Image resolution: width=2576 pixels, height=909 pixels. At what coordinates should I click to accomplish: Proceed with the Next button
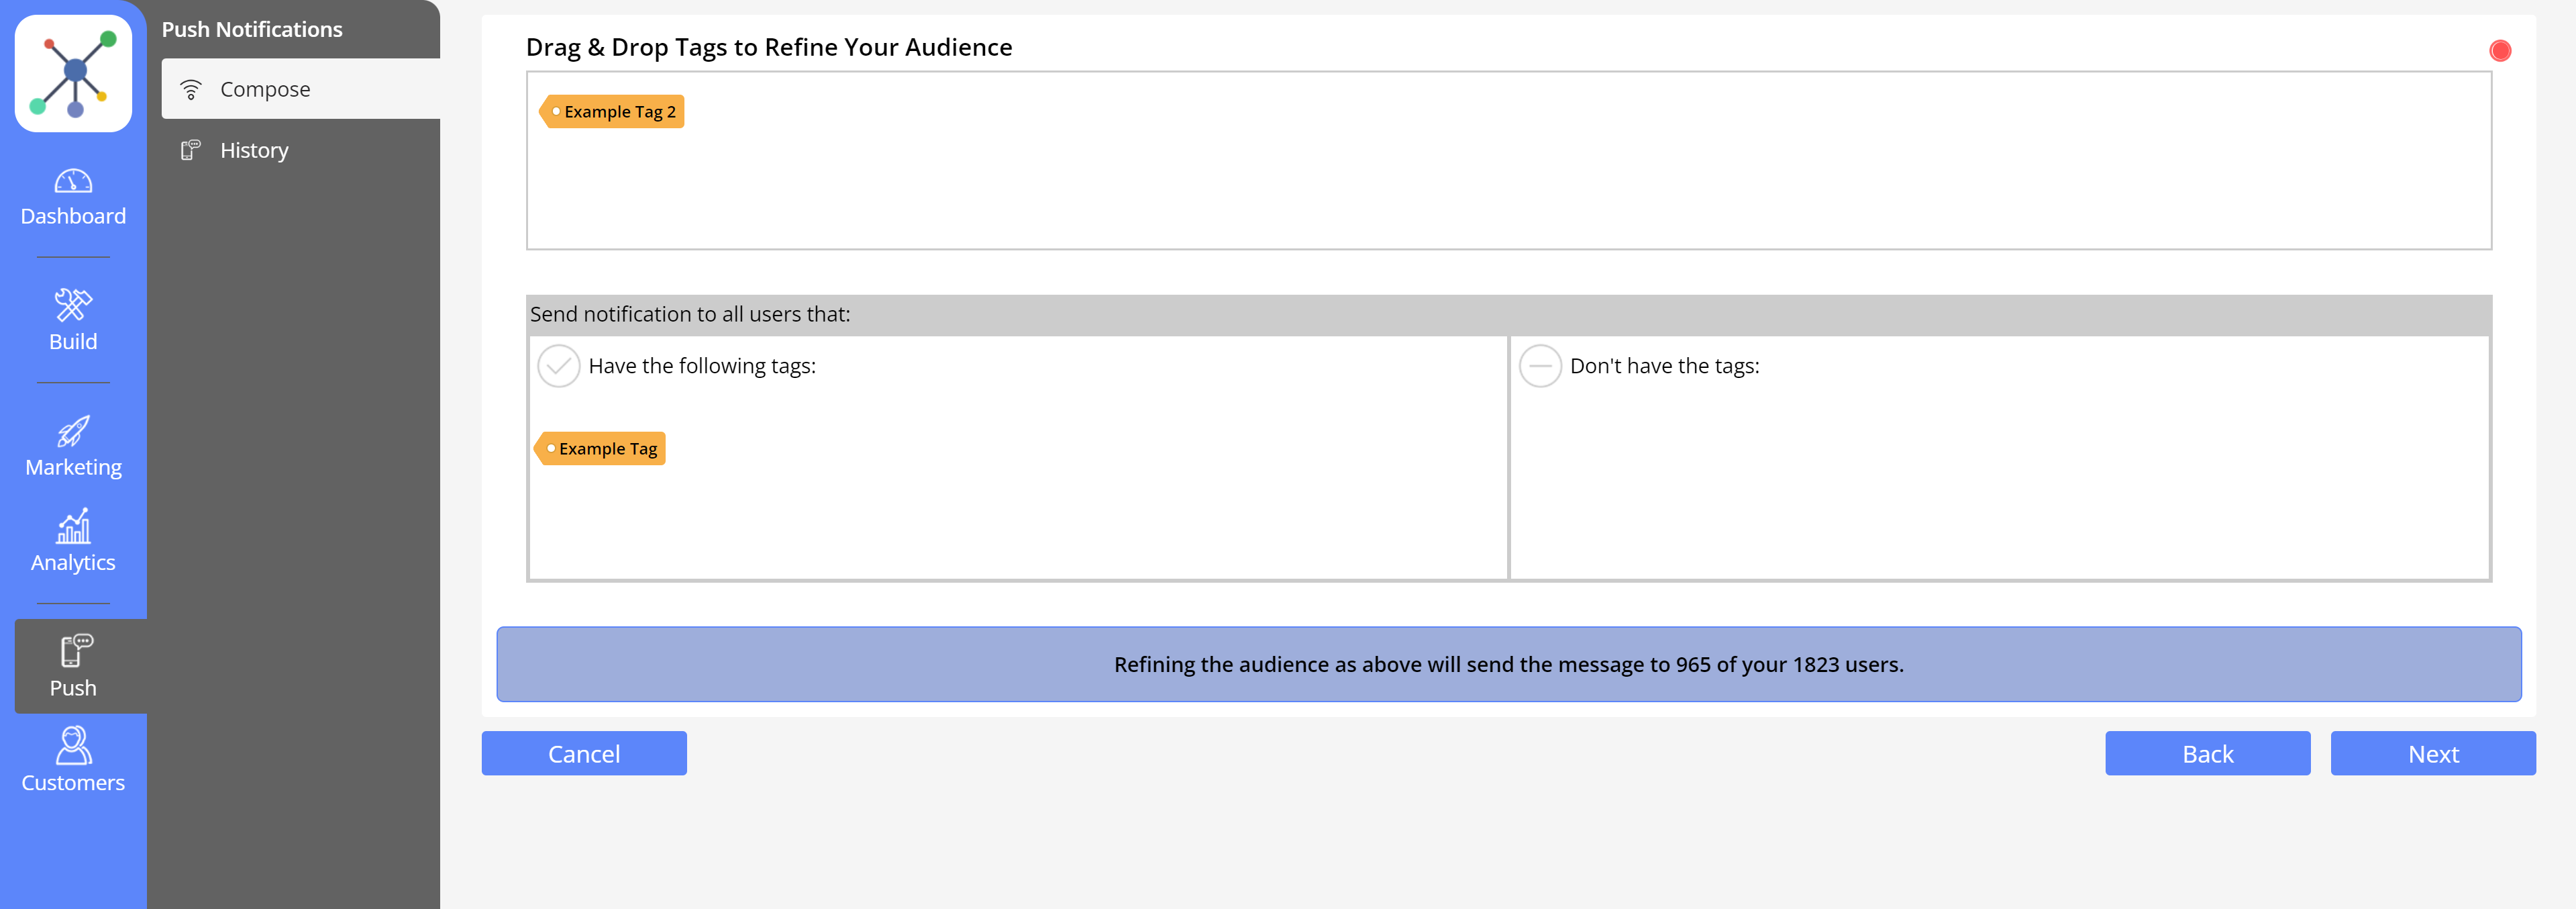(x=2432, y=753)
